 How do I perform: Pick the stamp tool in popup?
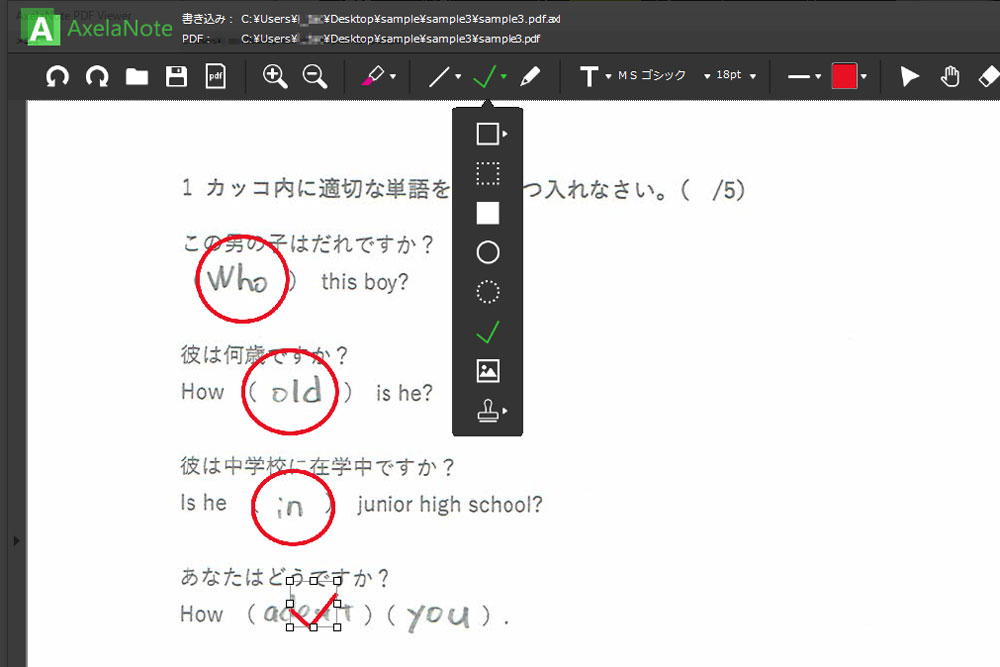pos(490,411)
